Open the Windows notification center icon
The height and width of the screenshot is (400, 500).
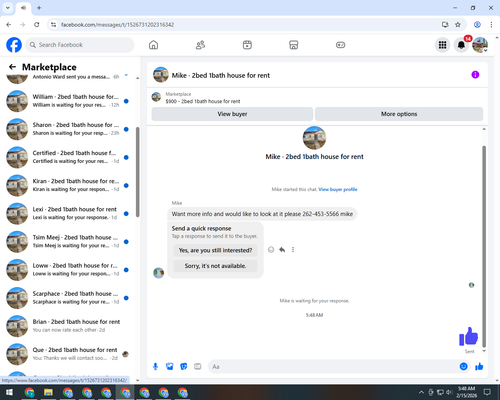point(487,392)
